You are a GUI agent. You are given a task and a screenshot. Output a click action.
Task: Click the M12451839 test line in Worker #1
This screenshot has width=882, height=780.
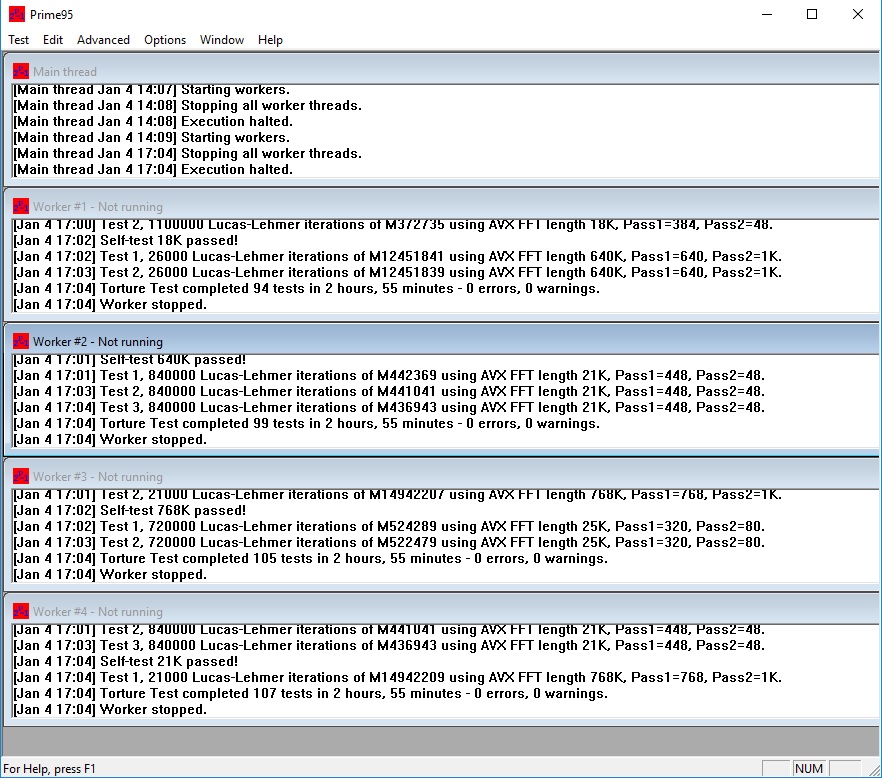398,272
